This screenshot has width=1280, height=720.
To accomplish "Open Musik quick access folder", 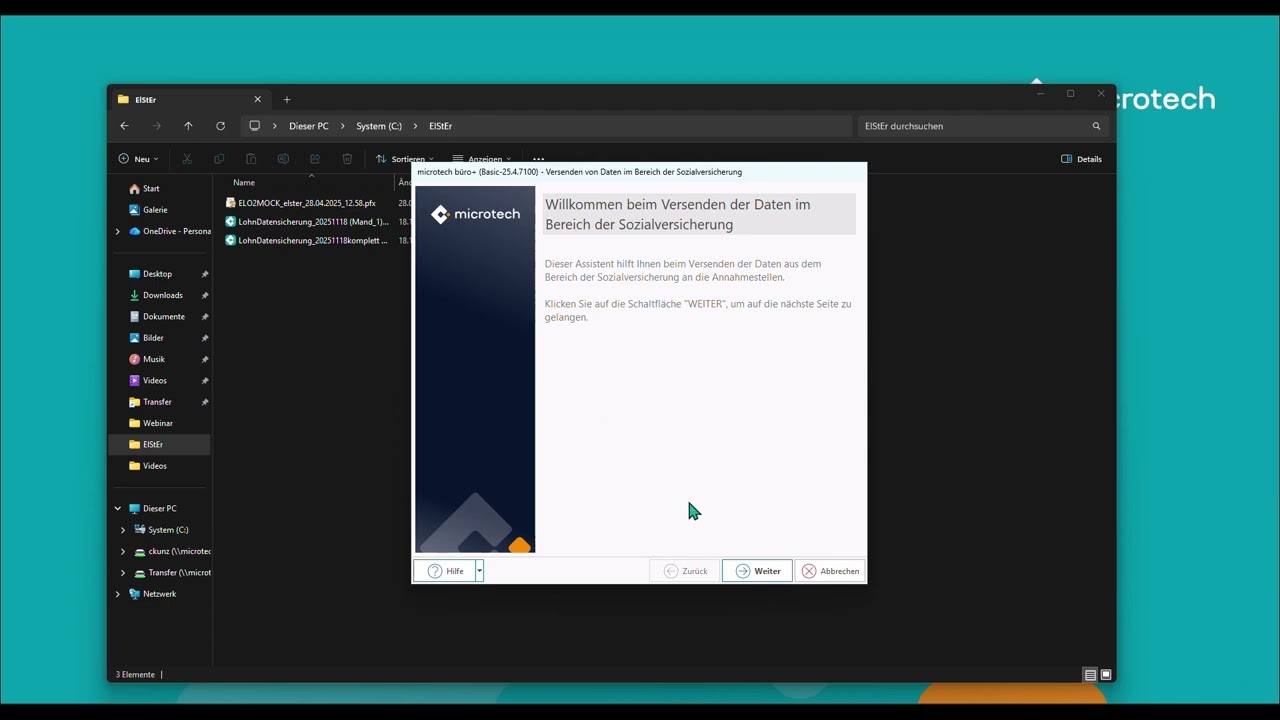I will click(x=153, y=359).
